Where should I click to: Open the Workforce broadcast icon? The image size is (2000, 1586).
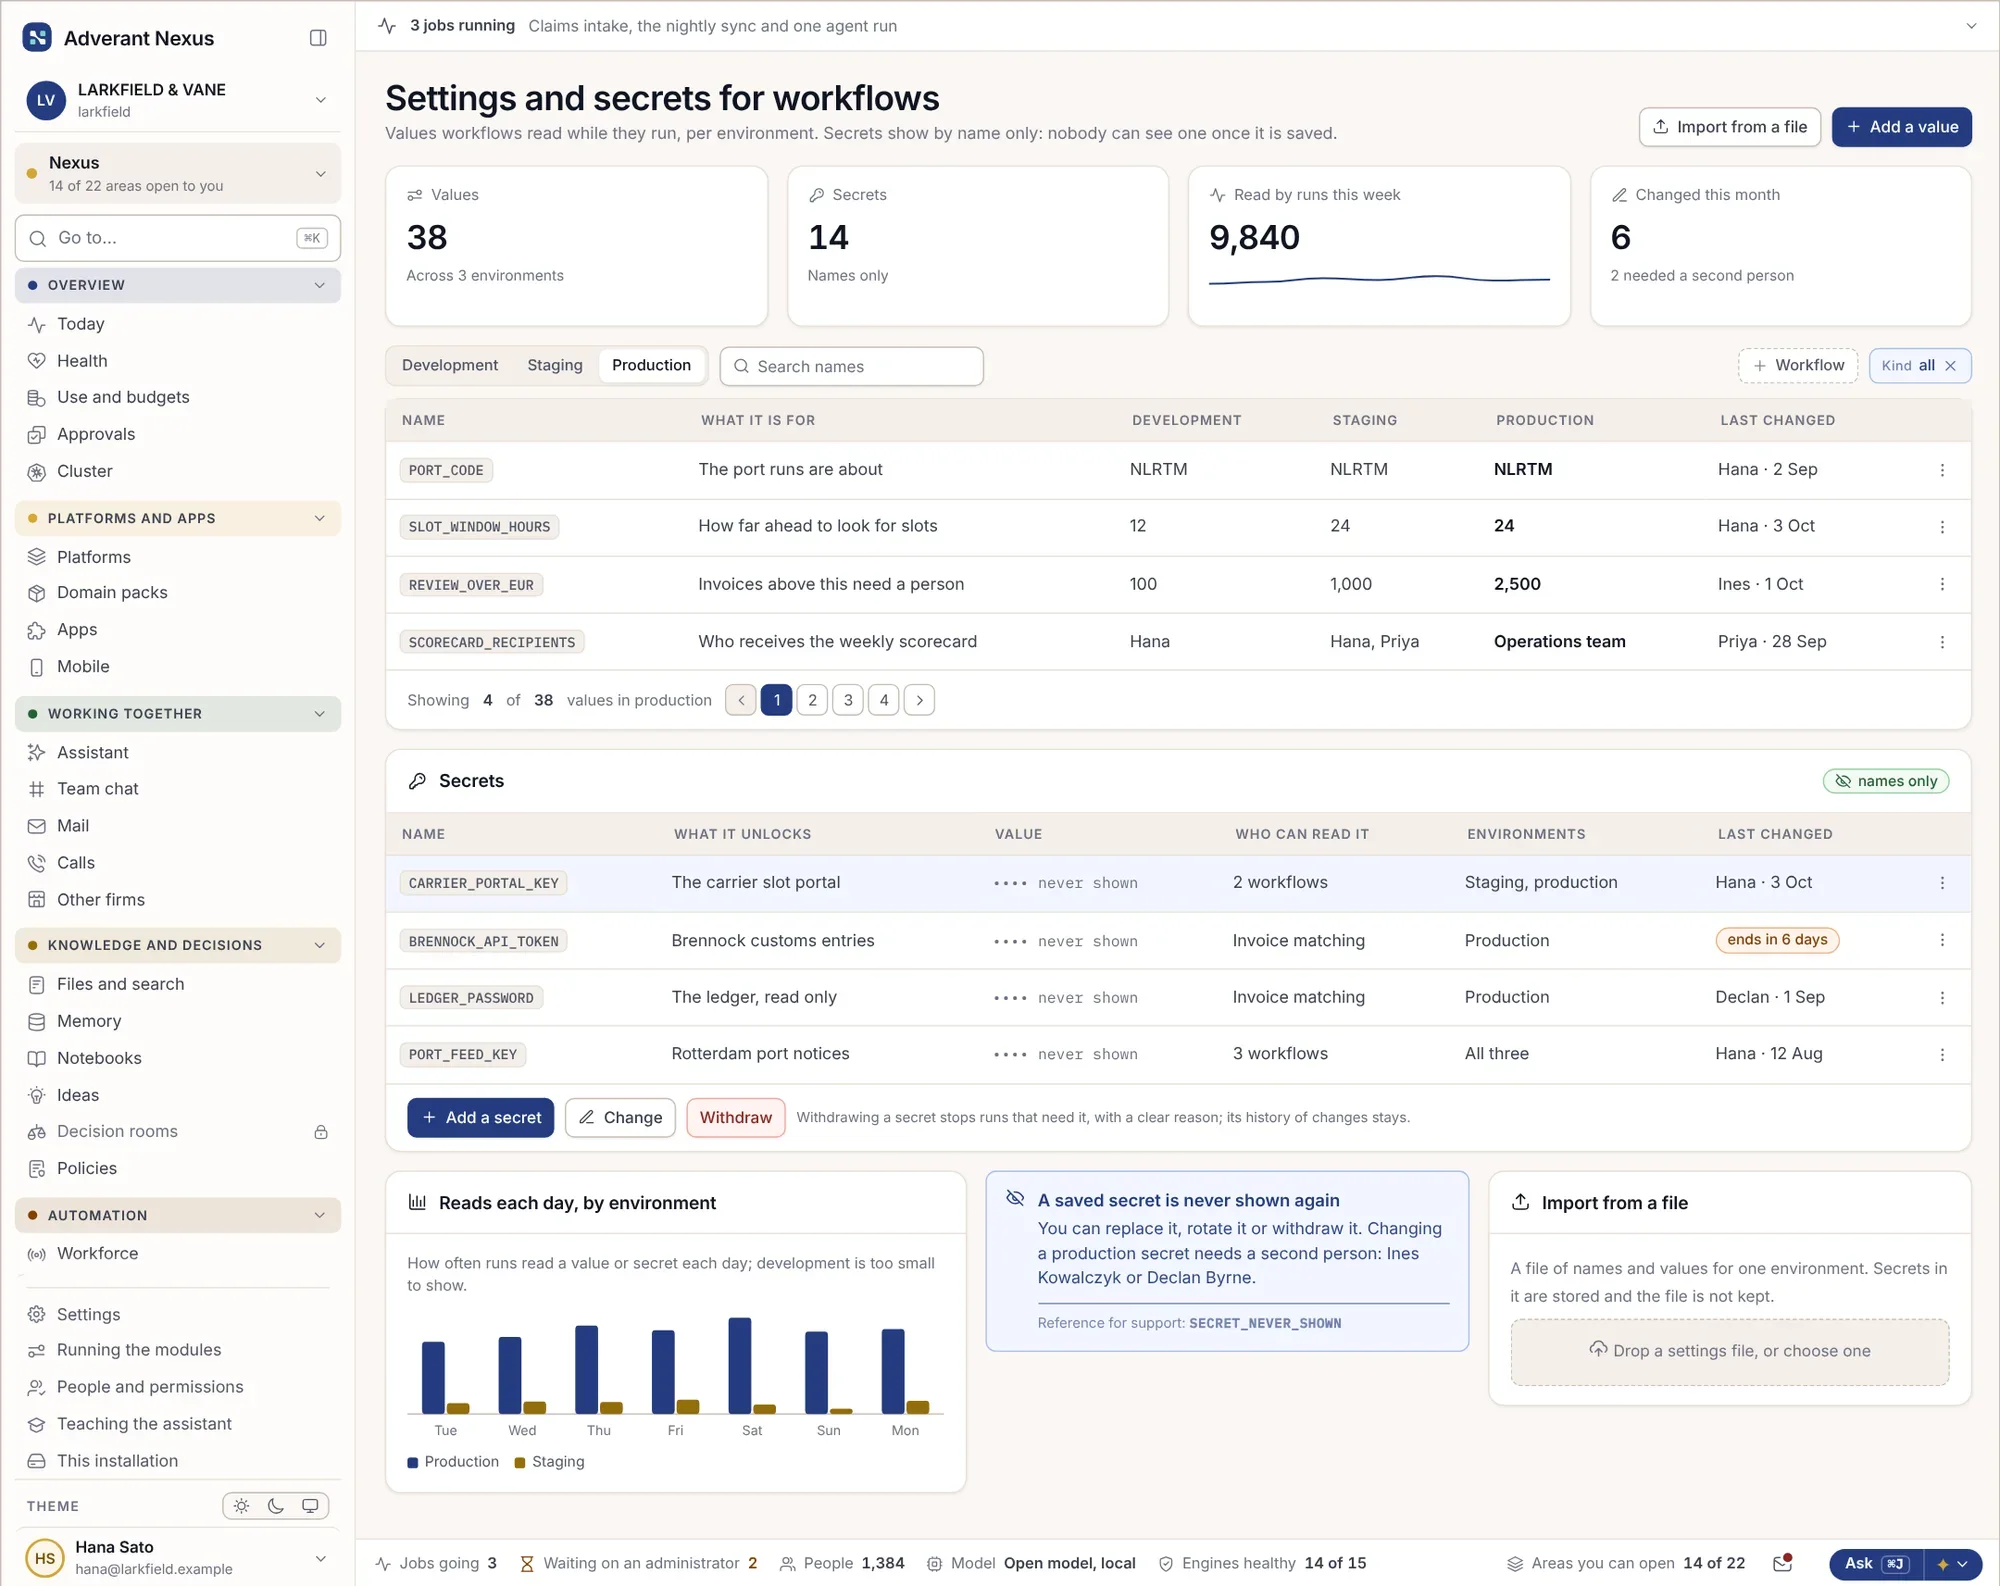tap(37, 1254)
